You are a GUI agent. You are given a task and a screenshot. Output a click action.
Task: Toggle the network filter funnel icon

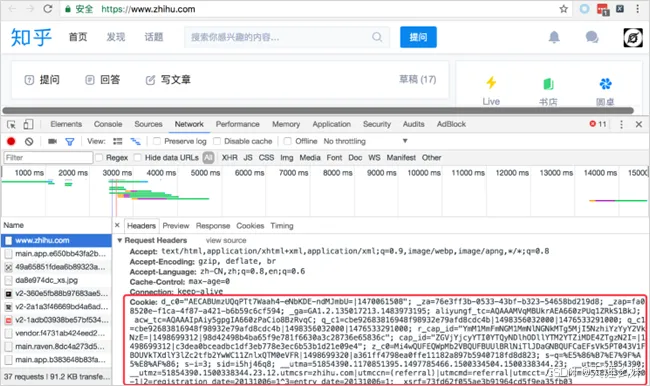70,142
